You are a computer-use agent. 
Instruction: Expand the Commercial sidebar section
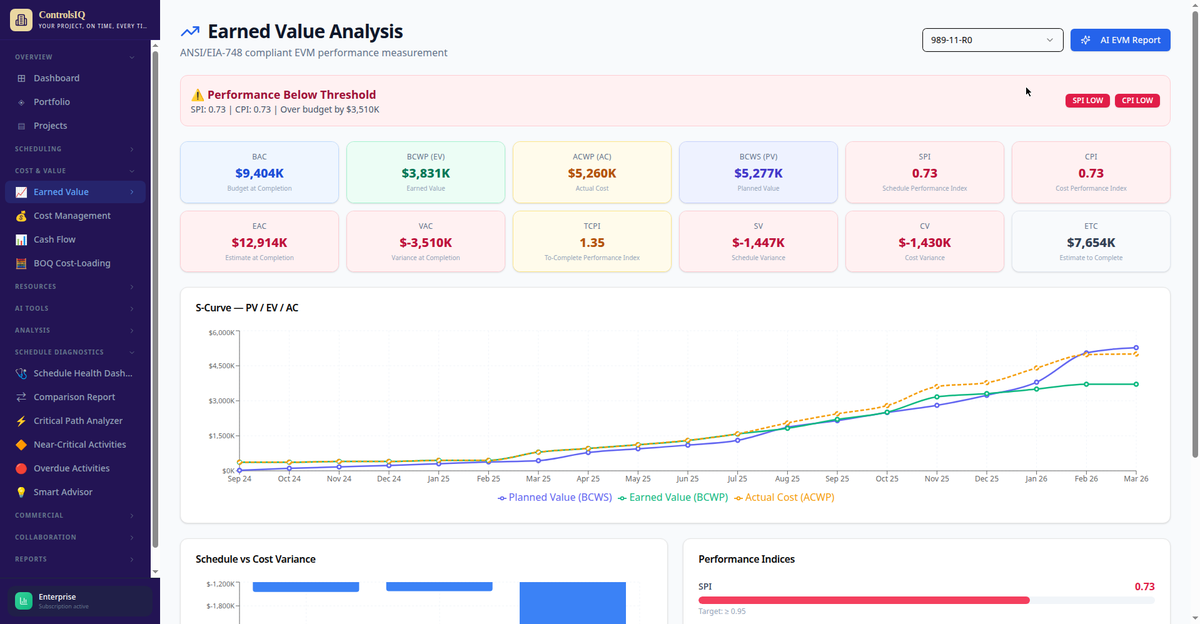tap(75, 515)
